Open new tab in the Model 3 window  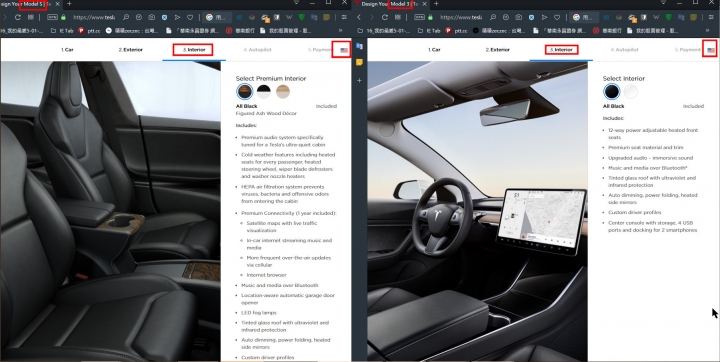[436, 4]
